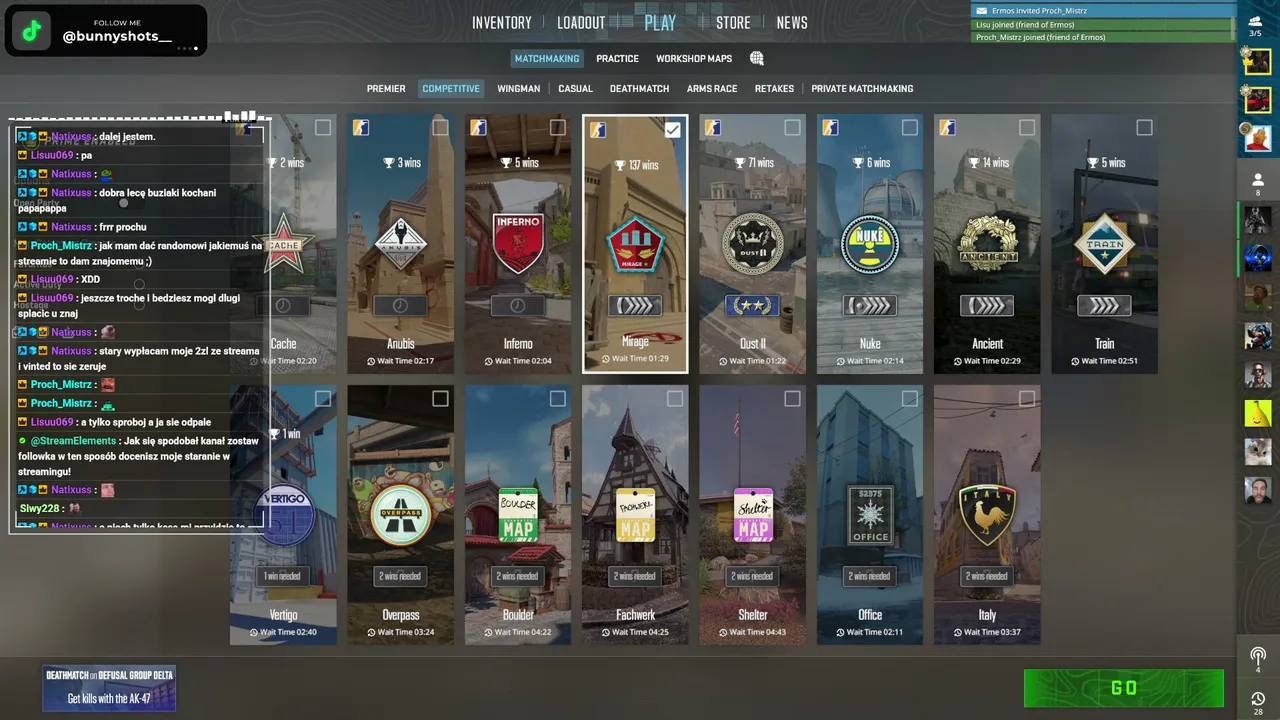The height and width of the screenshot is (720, 1280).
Task: Select the Anubis map badge
Action: click(400, 243)
